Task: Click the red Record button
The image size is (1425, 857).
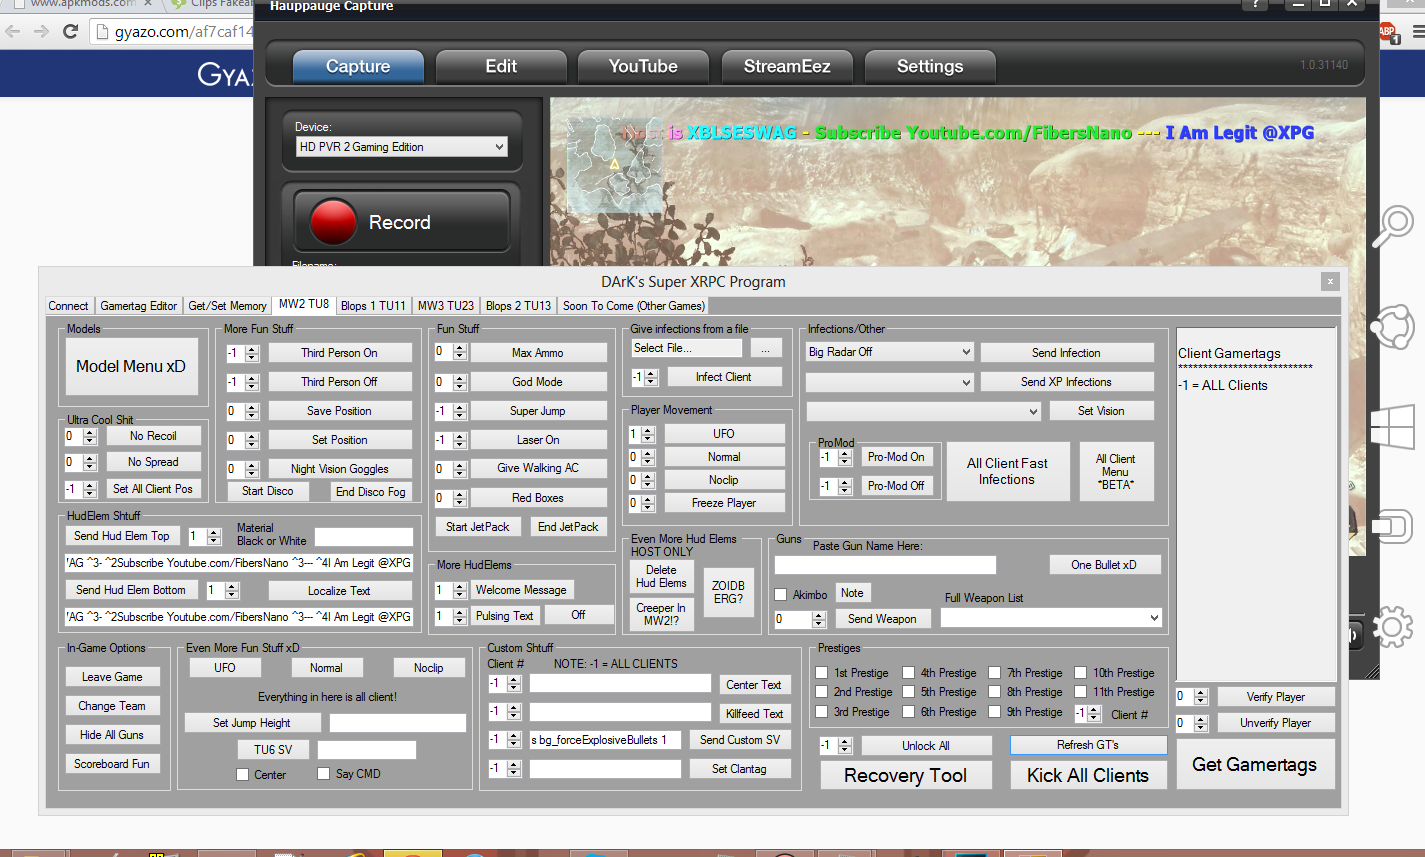Action: (400, 222)
